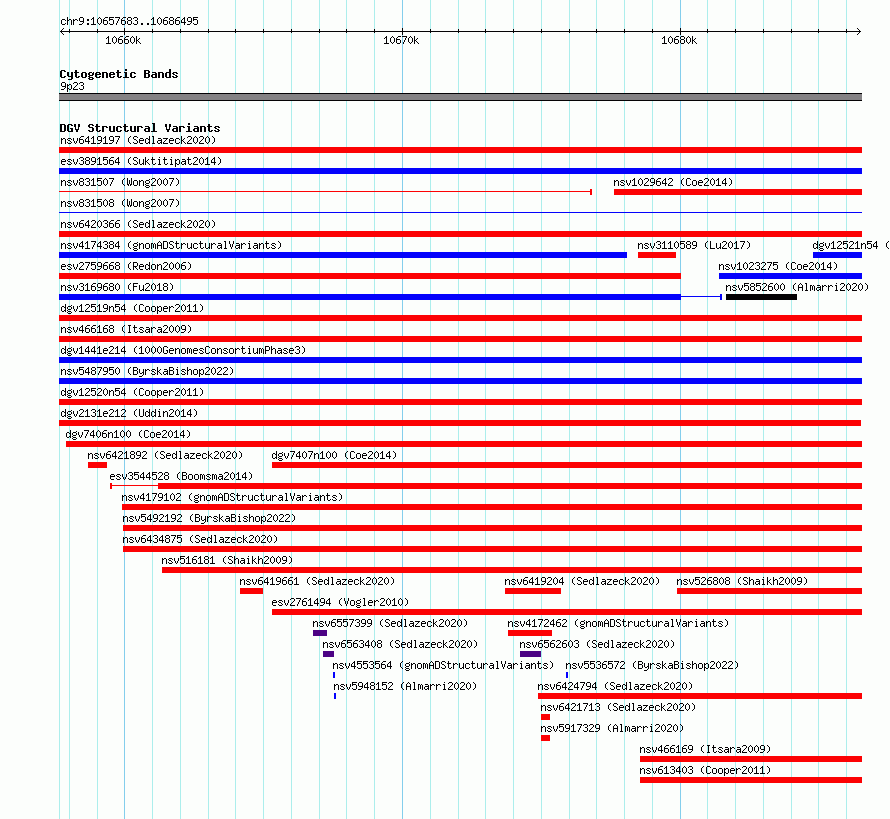
Task: Click dgv12520n54 (Cooper2011) label
Action: pos(132,392)
